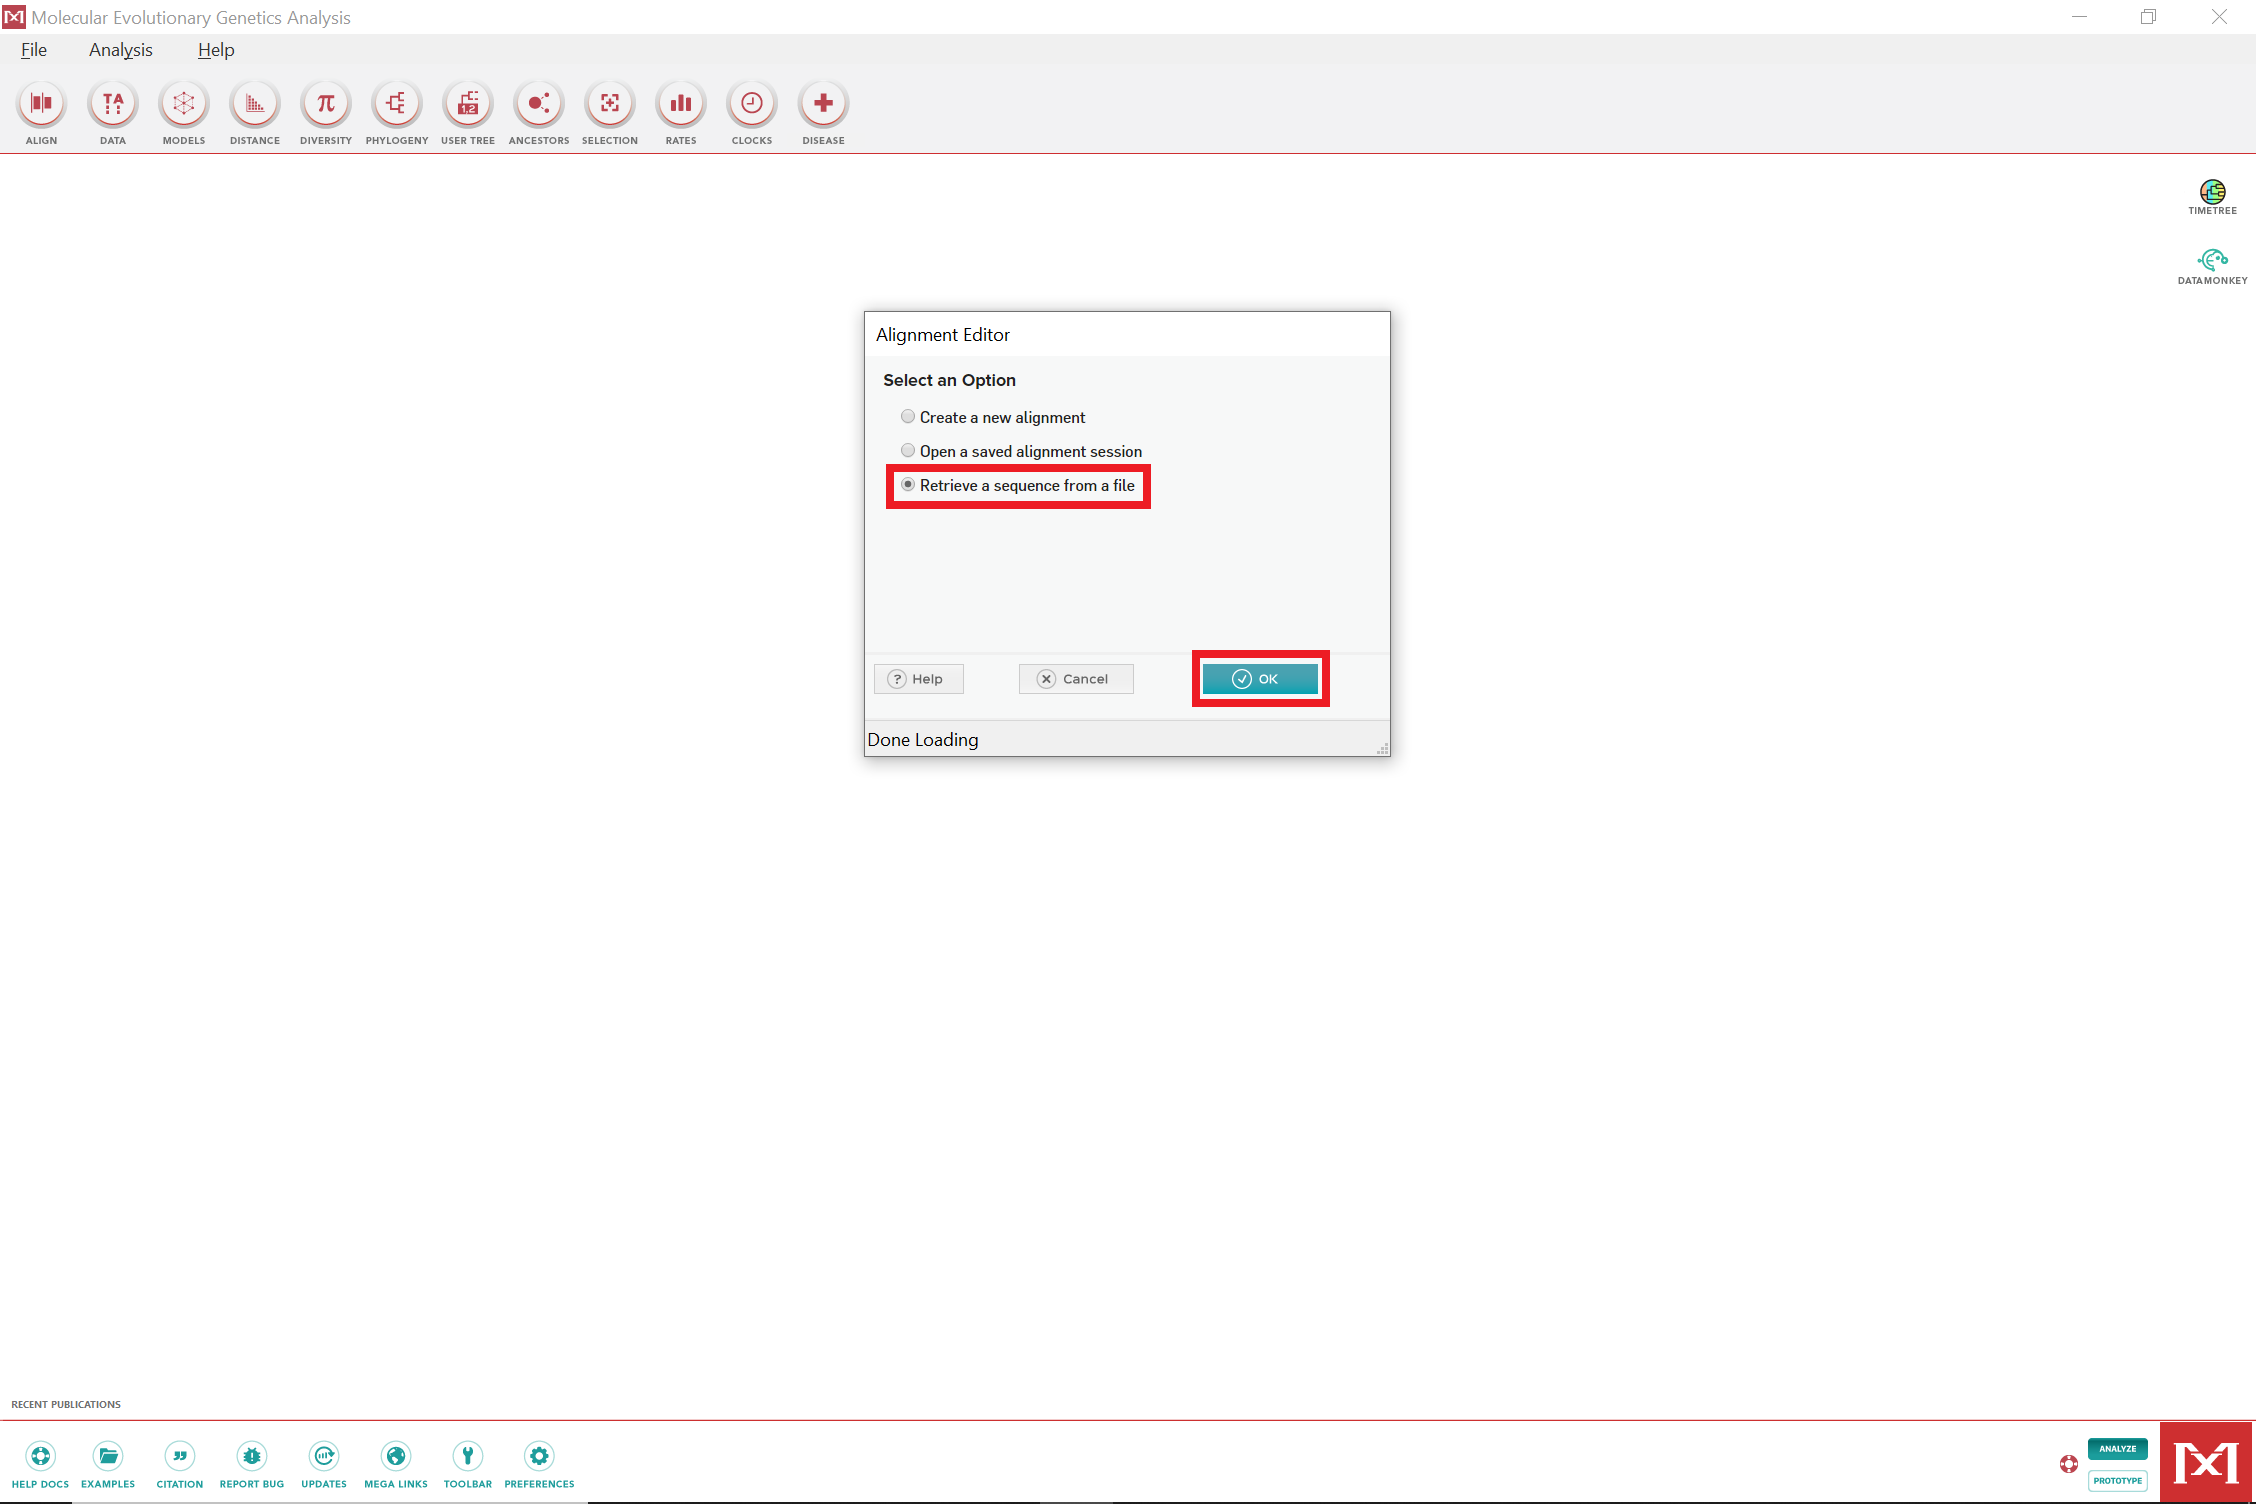Screen dimensions: 2256x1504
Task: Open the Selection analysis icon
Action: [610, 104]
